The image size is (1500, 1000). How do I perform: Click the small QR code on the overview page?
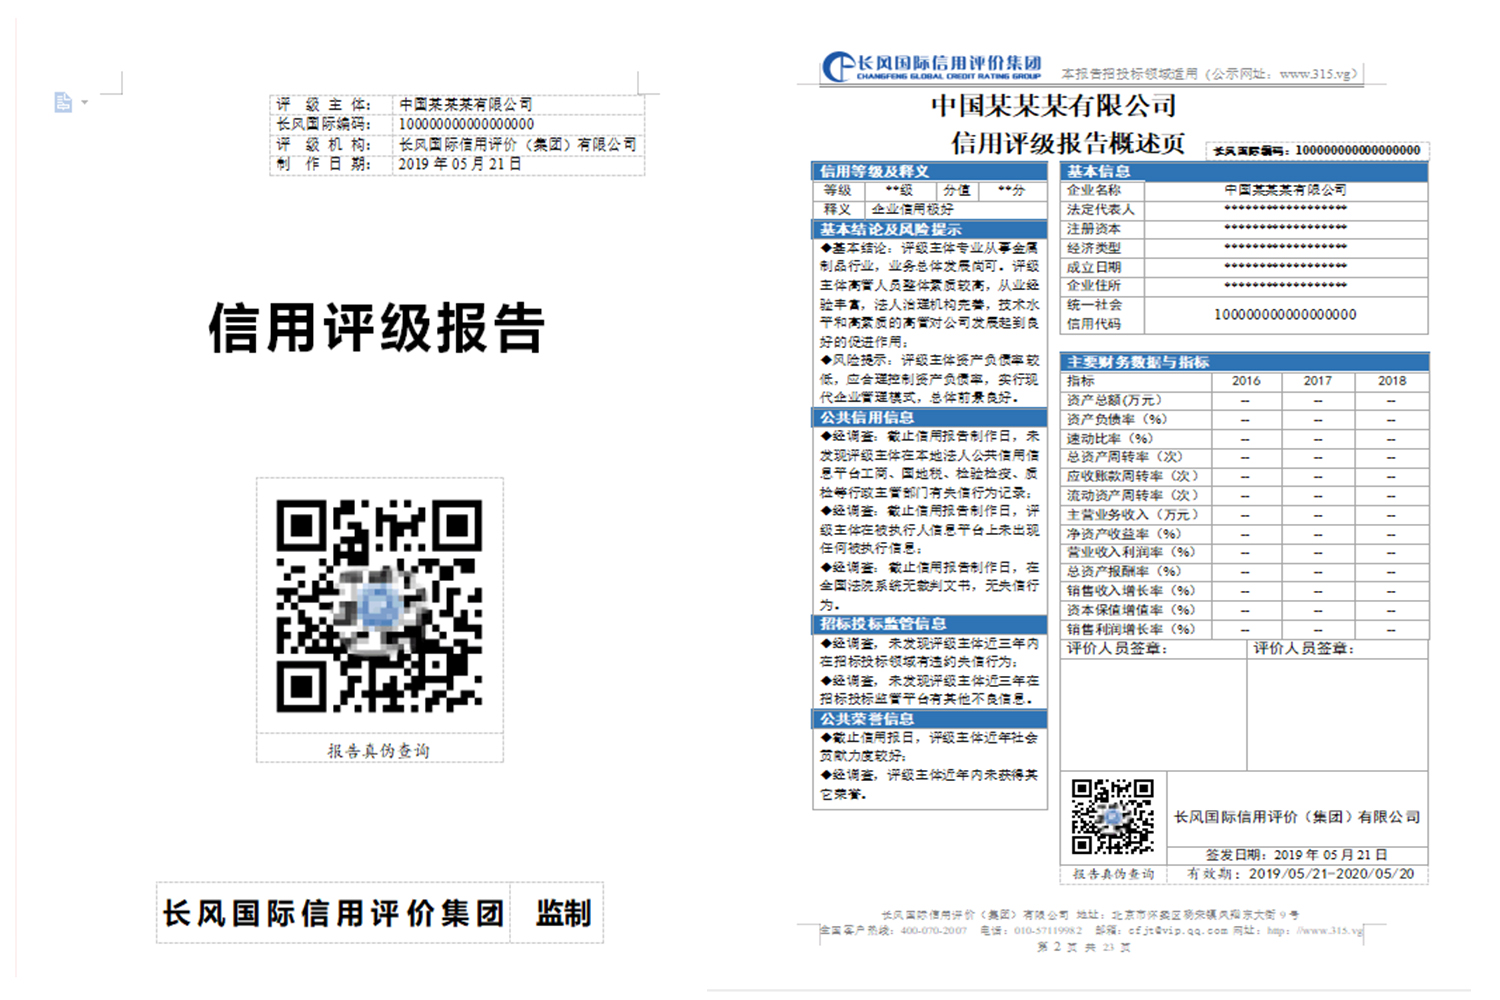coord(1113,817)
